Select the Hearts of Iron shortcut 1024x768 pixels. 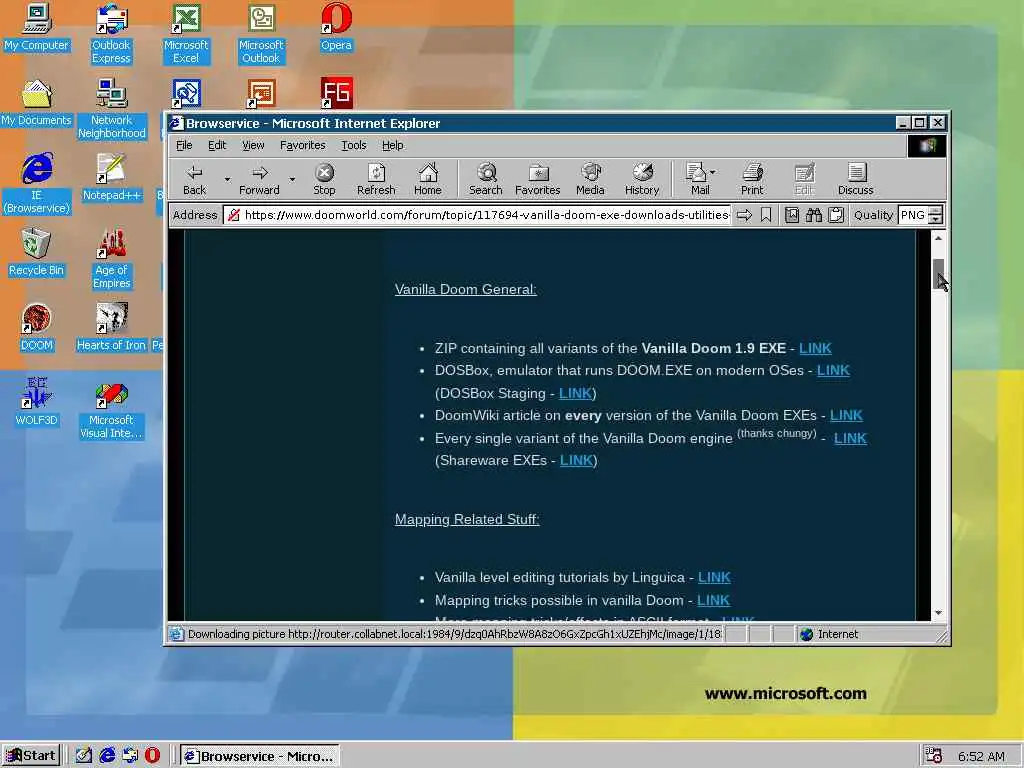click(112, 327)
